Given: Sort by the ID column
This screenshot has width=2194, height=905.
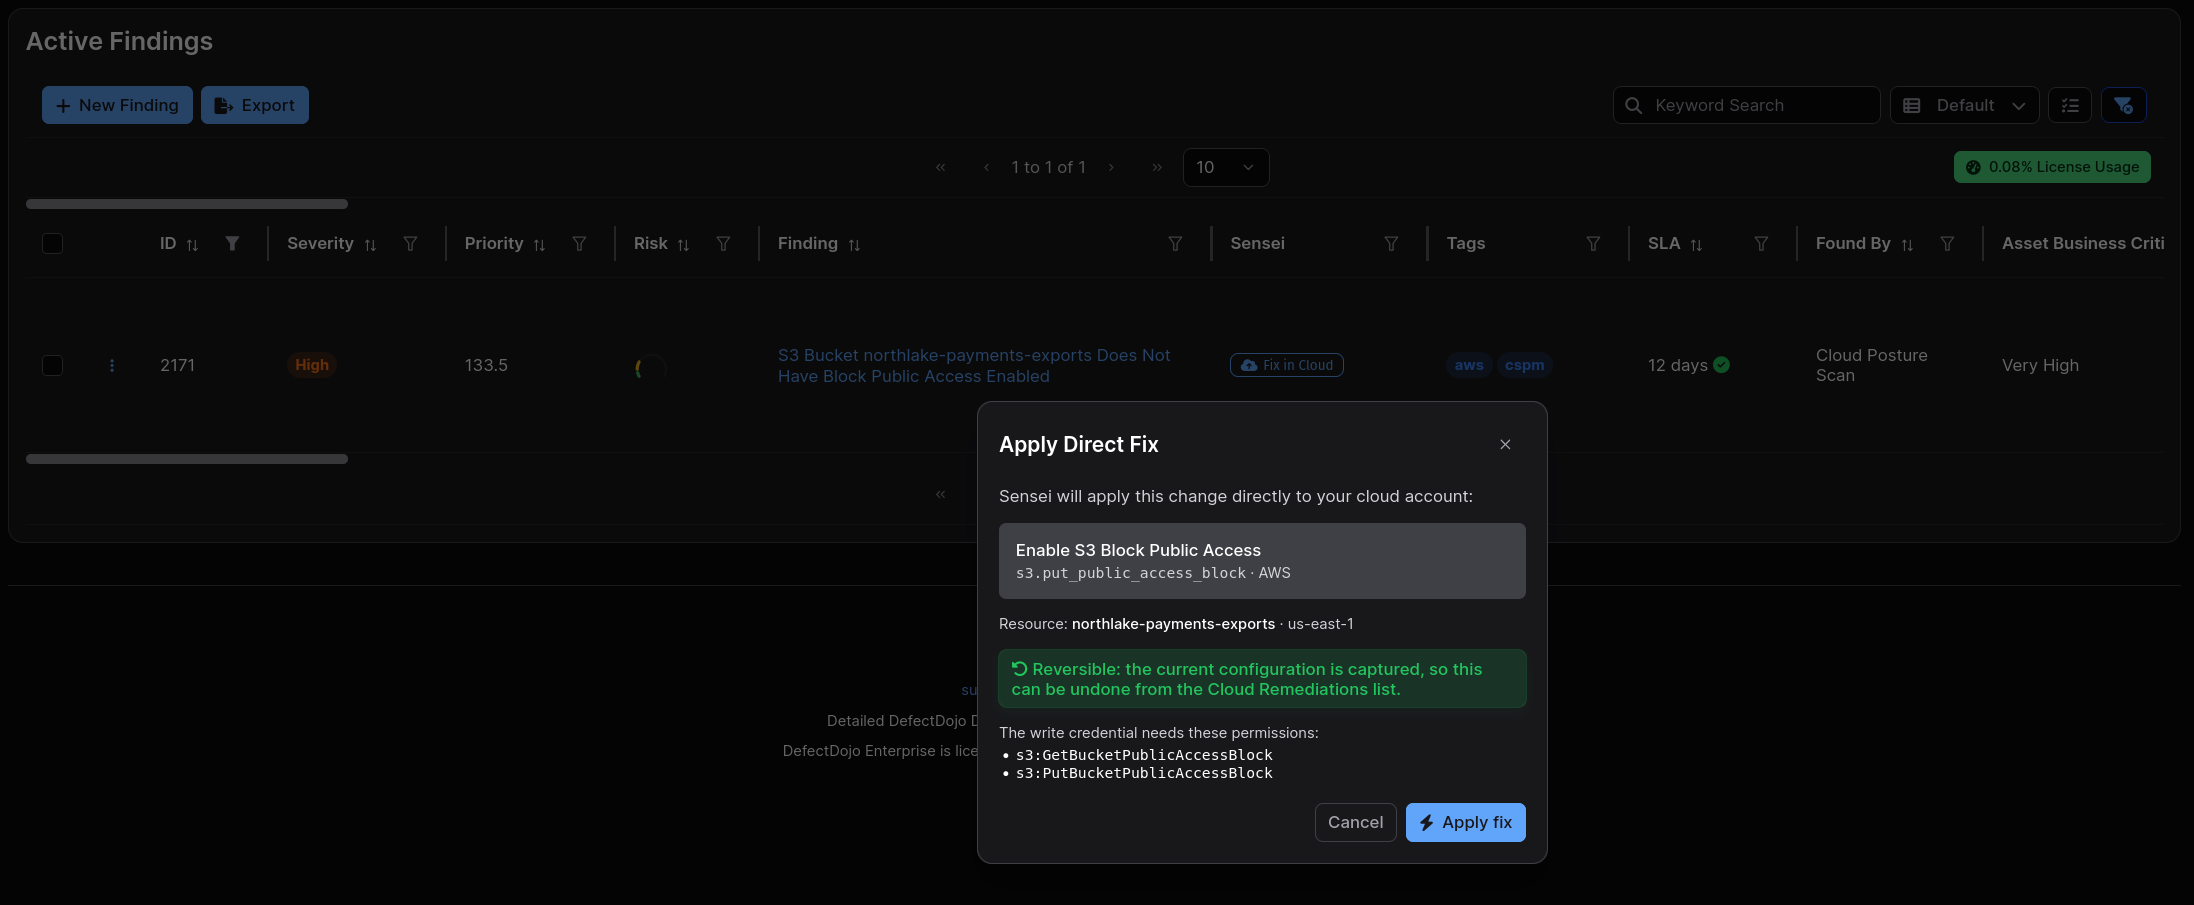Looking at the screenshot, I should pyautogui.click(x=192, y=244).
